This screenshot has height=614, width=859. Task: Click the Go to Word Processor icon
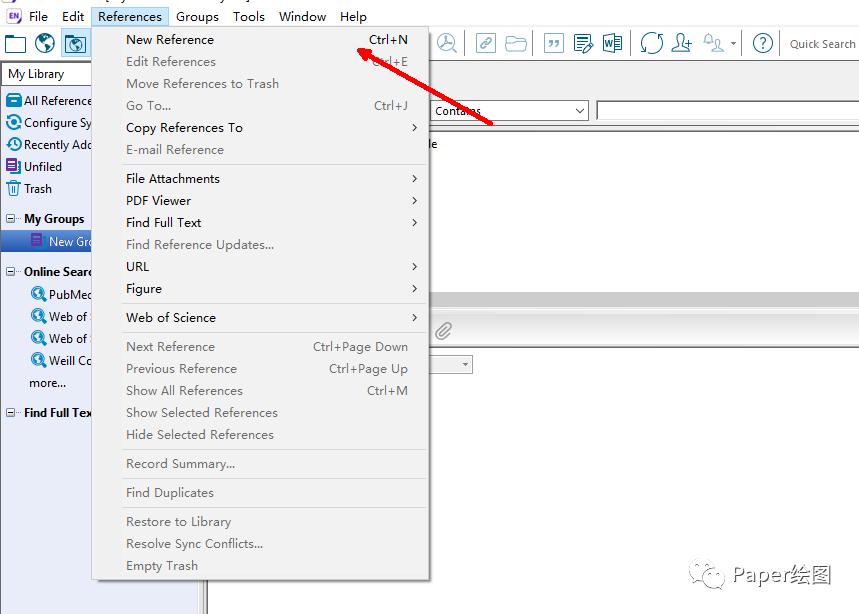[x=612, y=43]
